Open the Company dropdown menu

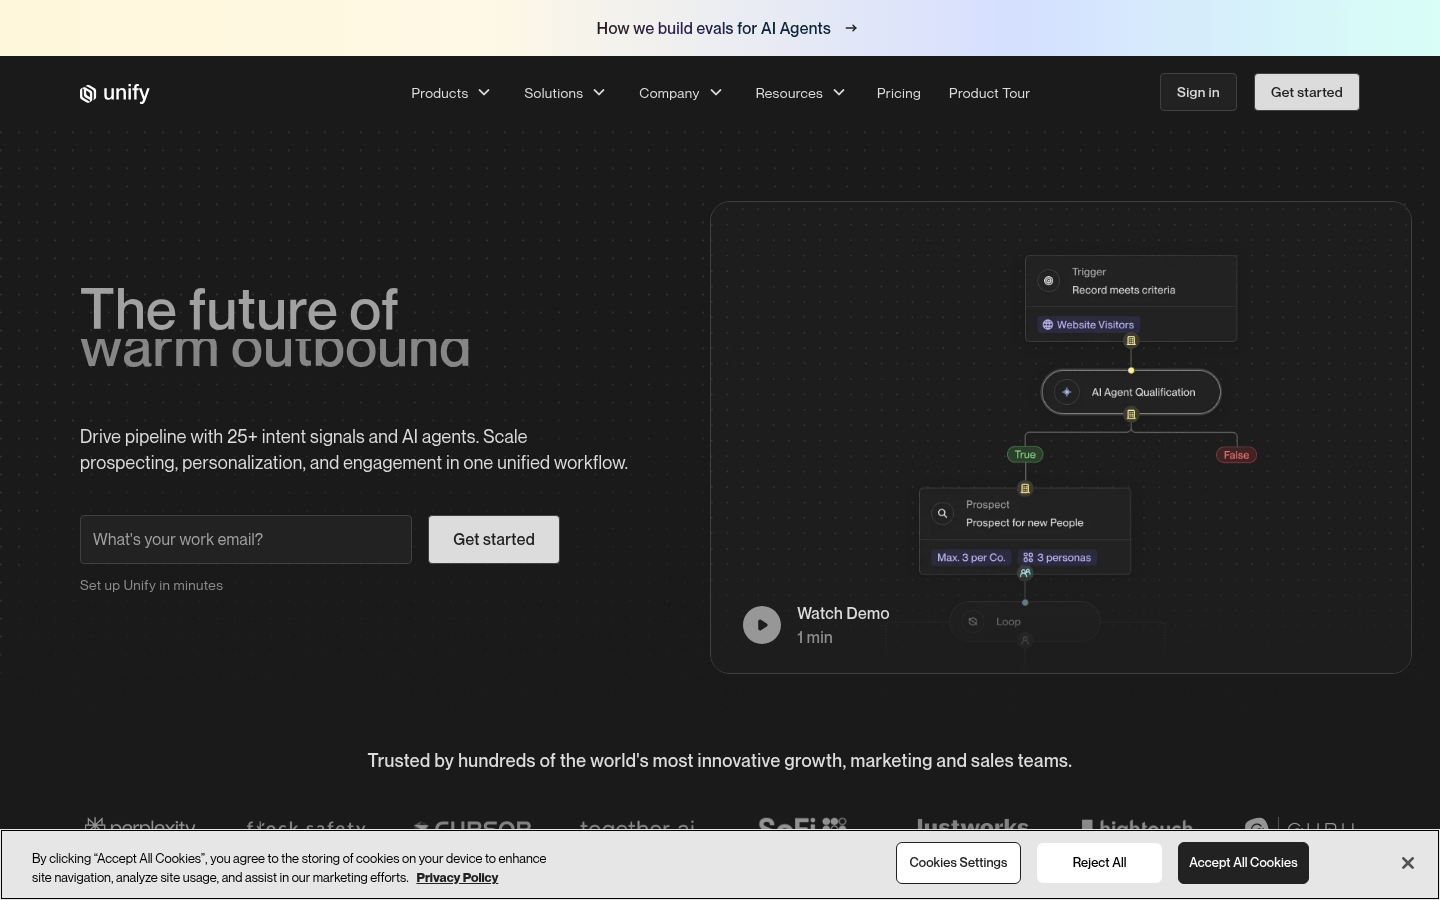[x=680, y=93]
